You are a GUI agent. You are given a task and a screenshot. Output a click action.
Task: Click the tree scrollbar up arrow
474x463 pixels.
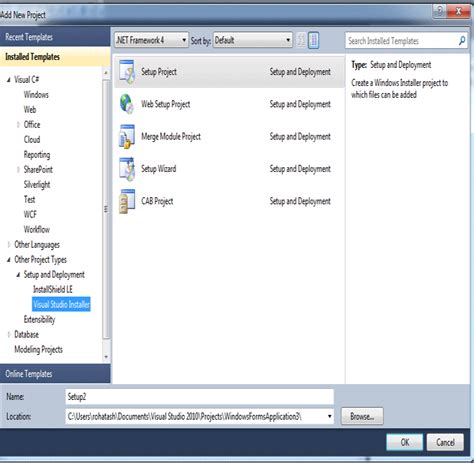(x=106, y=72)
